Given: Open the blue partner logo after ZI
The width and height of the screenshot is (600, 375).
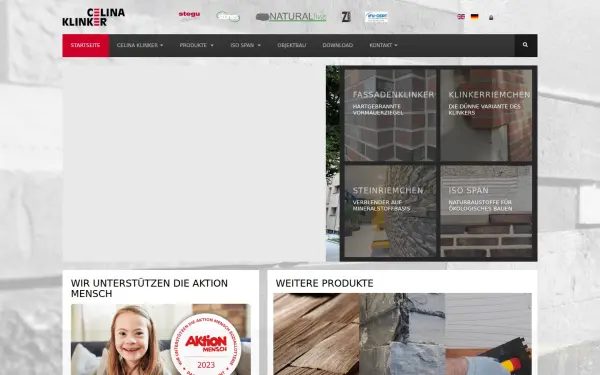Looking at the screenshot, I should click(x=377, y=17).
